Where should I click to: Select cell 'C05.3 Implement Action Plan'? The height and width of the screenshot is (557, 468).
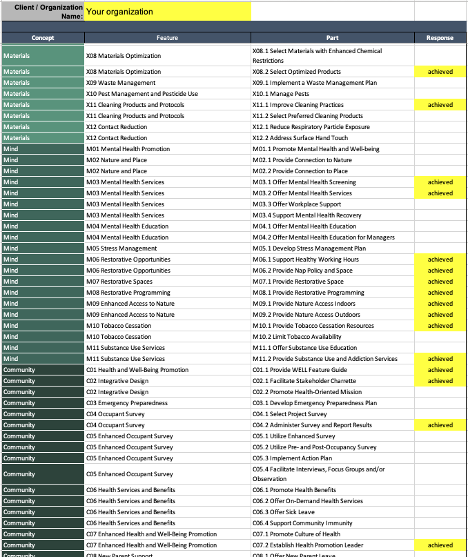[333, 458]
